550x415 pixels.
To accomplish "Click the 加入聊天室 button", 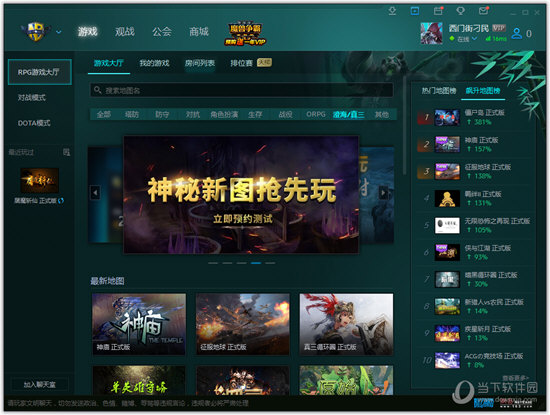I will pyautogui.click(x=40, y=384).
